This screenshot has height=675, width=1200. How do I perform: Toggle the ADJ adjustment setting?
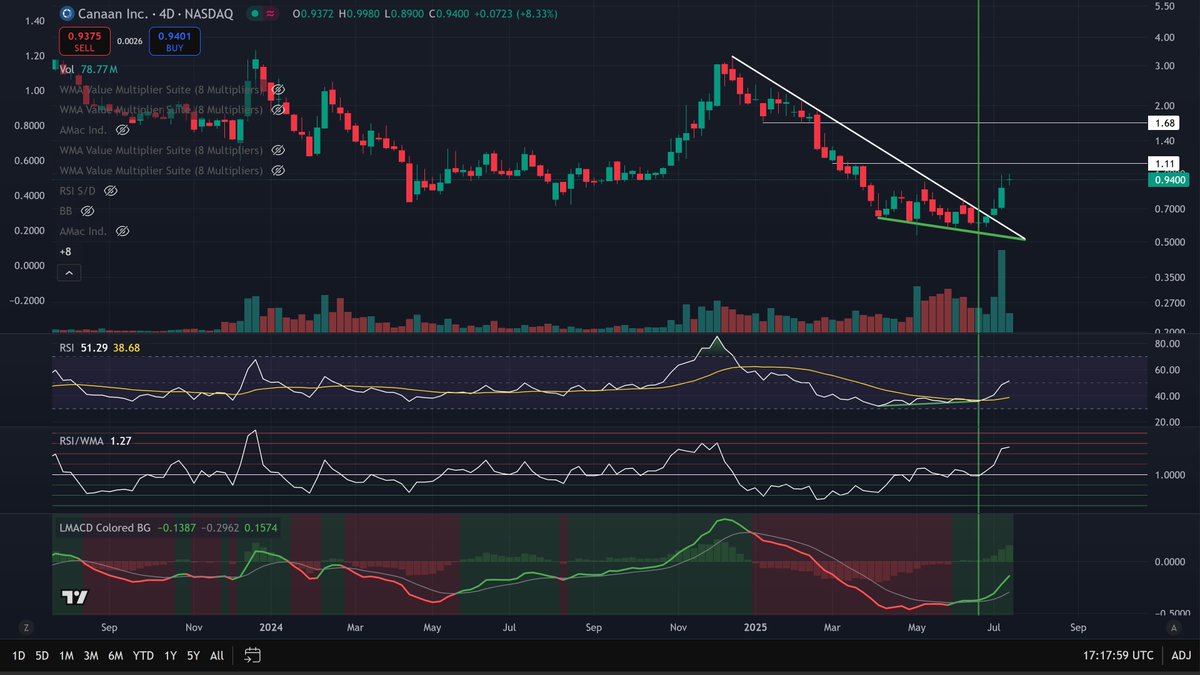point(1181,655)
